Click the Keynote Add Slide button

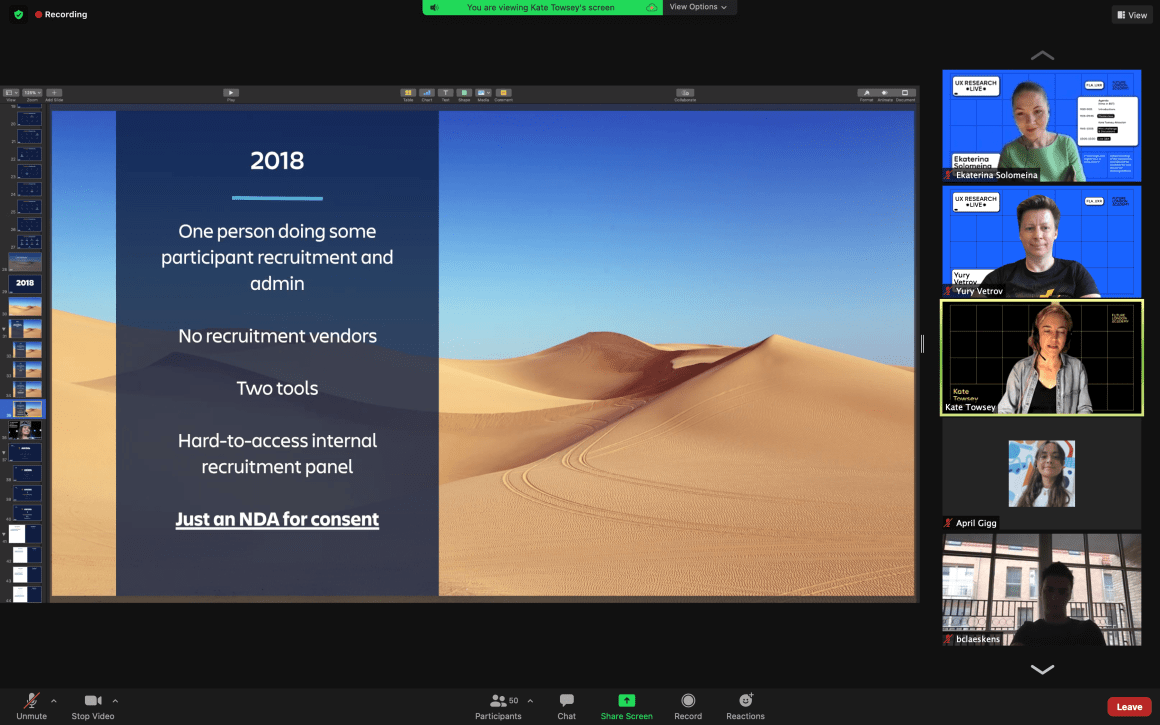click(54, 94)
